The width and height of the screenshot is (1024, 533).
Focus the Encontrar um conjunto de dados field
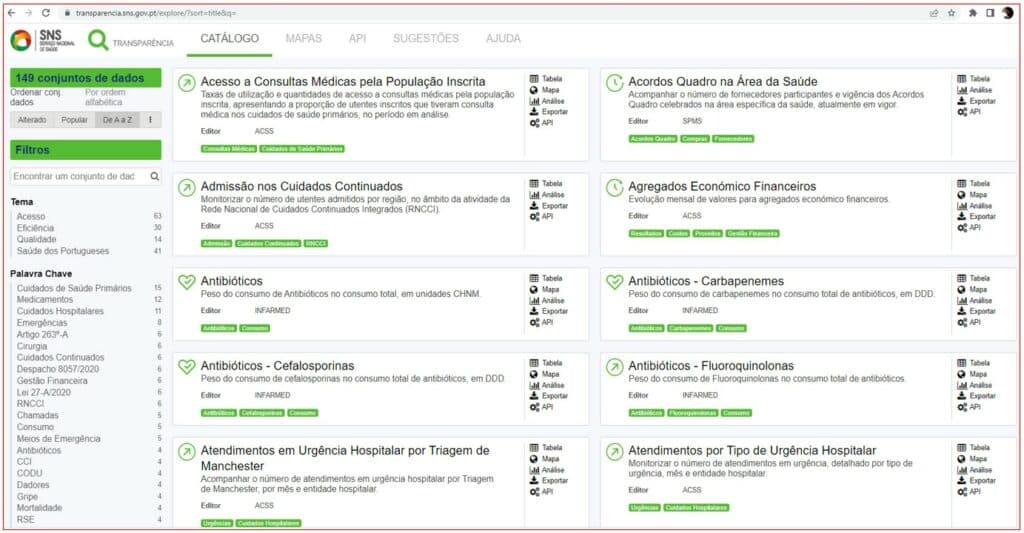point(78,176)
